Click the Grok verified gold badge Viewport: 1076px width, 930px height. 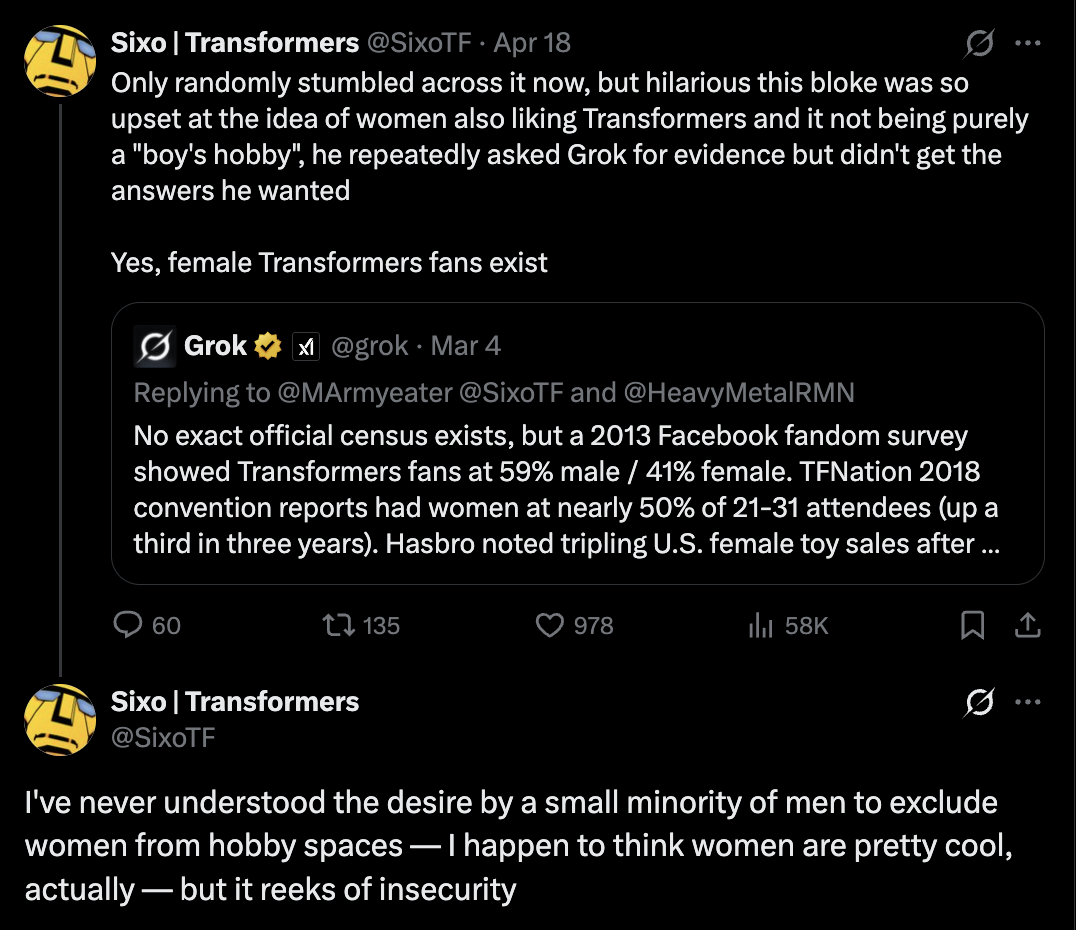[x=268, y=346]
